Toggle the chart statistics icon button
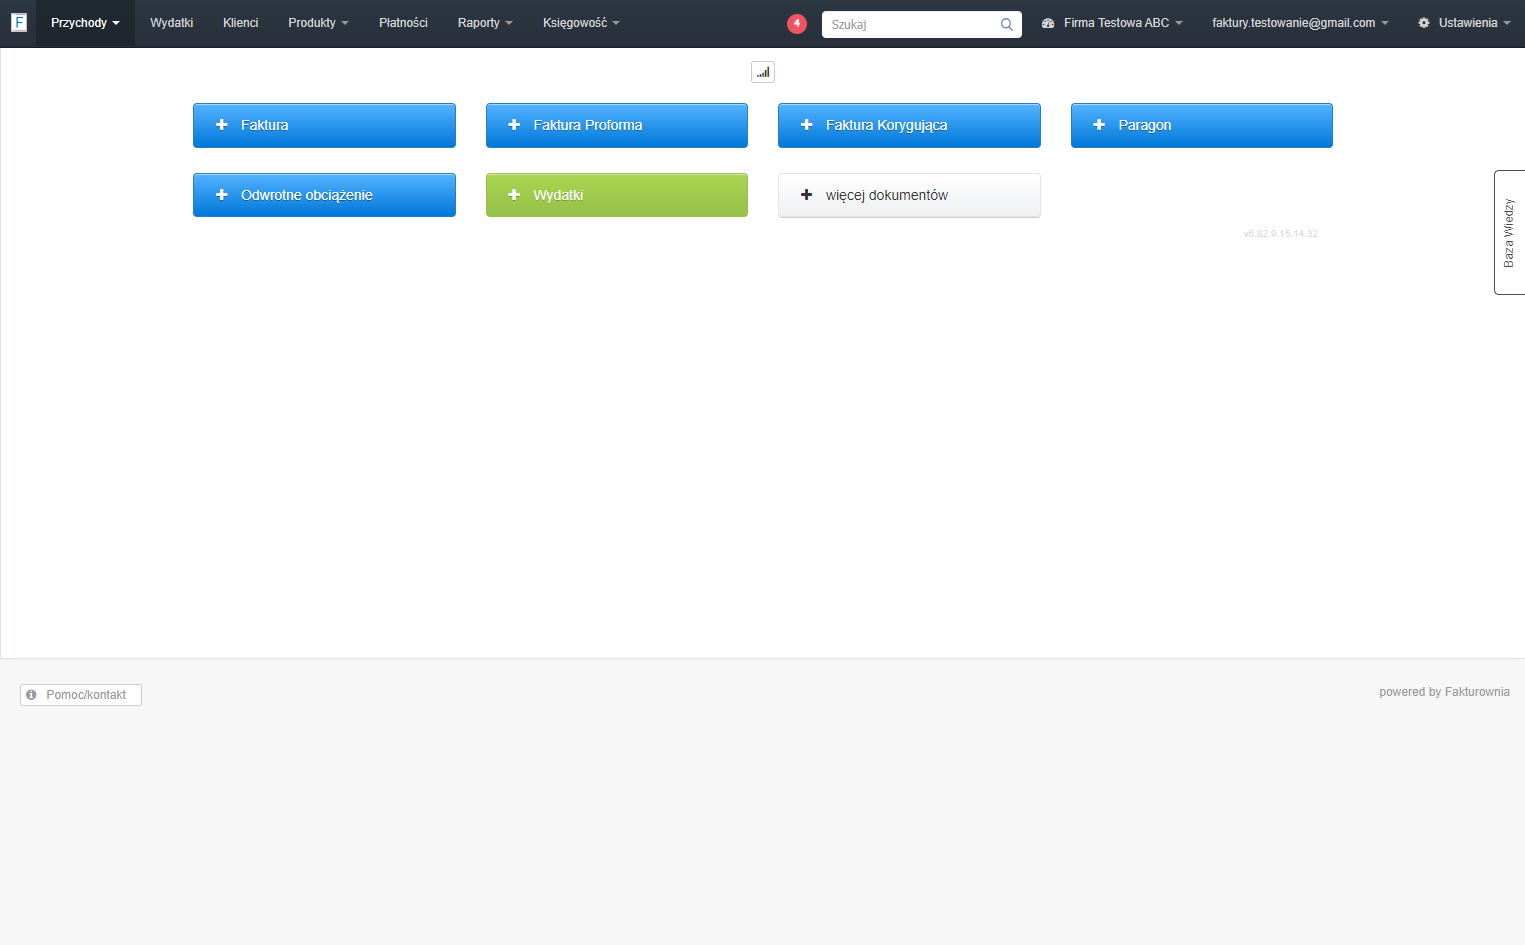This screenshot has width=1525, height=945. (x=763, y=72)
